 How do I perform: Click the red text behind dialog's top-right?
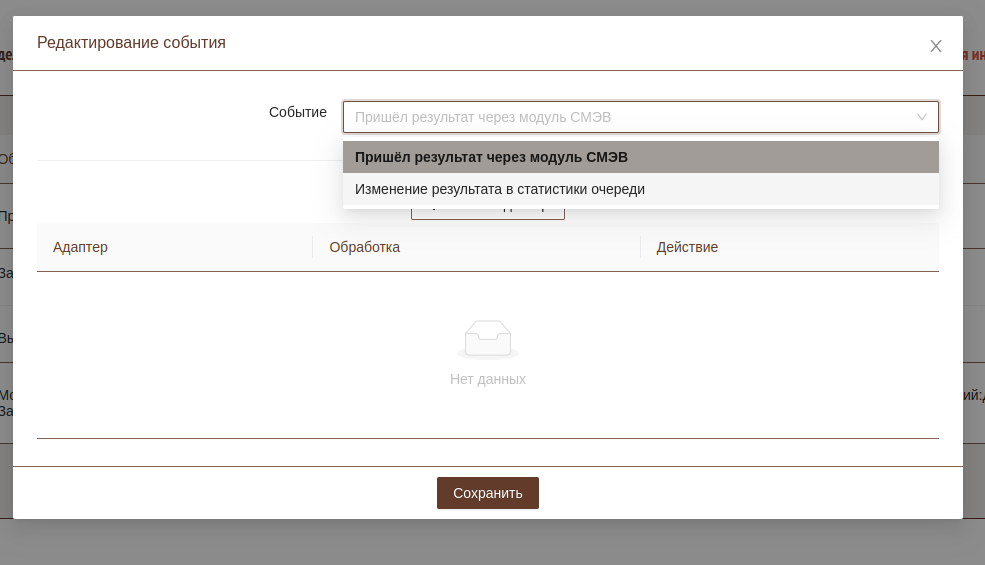tap(974, 55)
